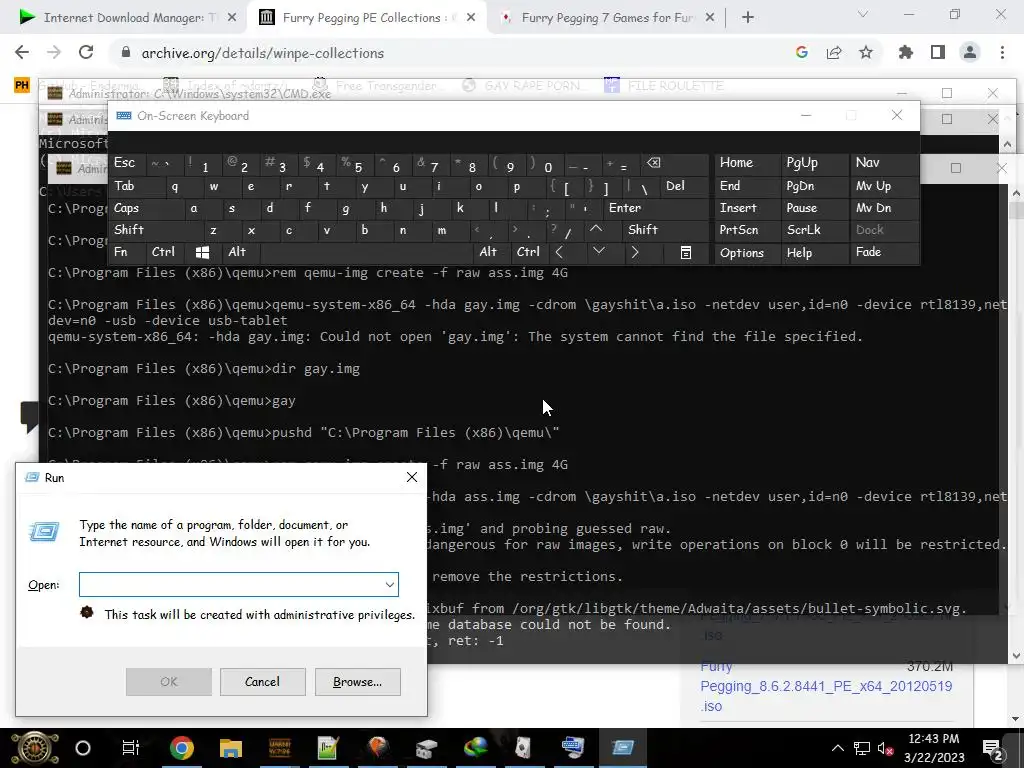Viewport: 1024px width, 768px height.
Task: Open Internet Download Manager taskbar icon
Action: pyautogui.click(x=476, y=748)
